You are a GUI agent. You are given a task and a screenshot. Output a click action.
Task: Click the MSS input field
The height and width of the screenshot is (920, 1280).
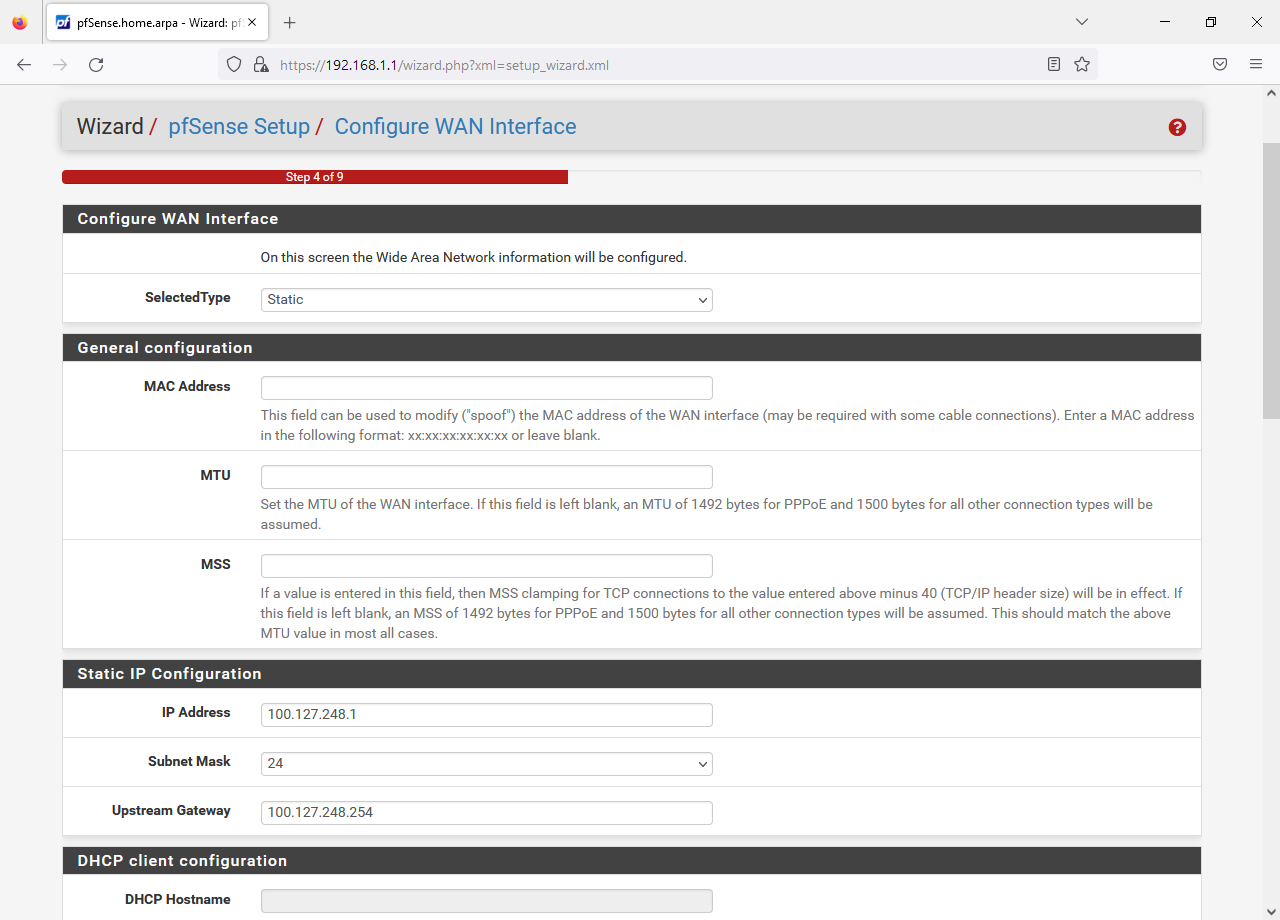pyautogui.click(x=487, y=566)
